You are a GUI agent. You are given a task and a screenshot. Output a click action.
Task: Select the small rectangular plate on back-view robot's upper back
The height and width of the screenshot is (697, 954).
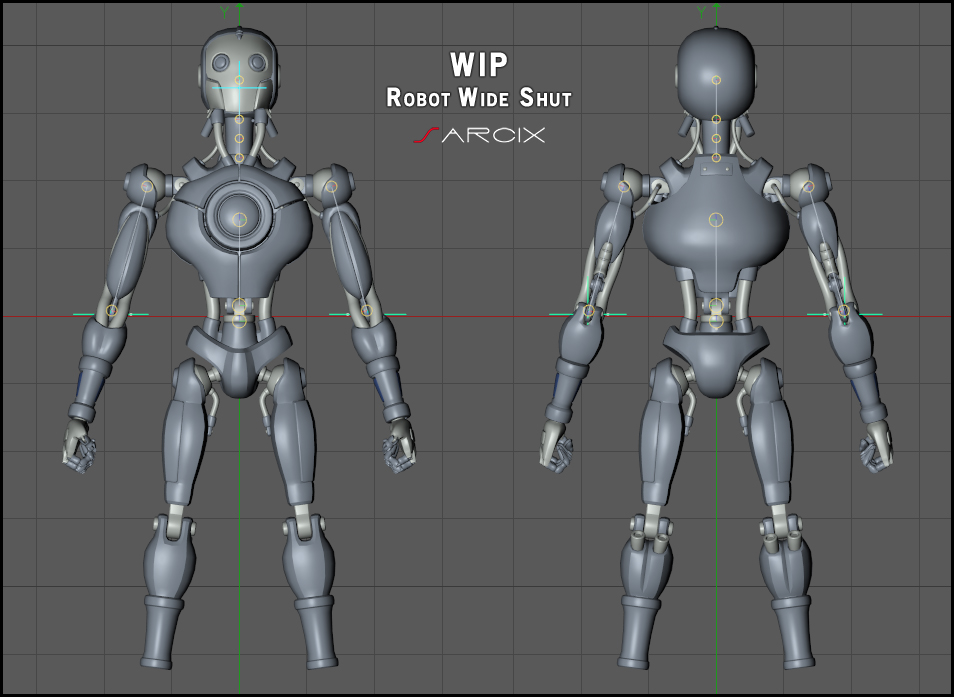pos(716,168)
